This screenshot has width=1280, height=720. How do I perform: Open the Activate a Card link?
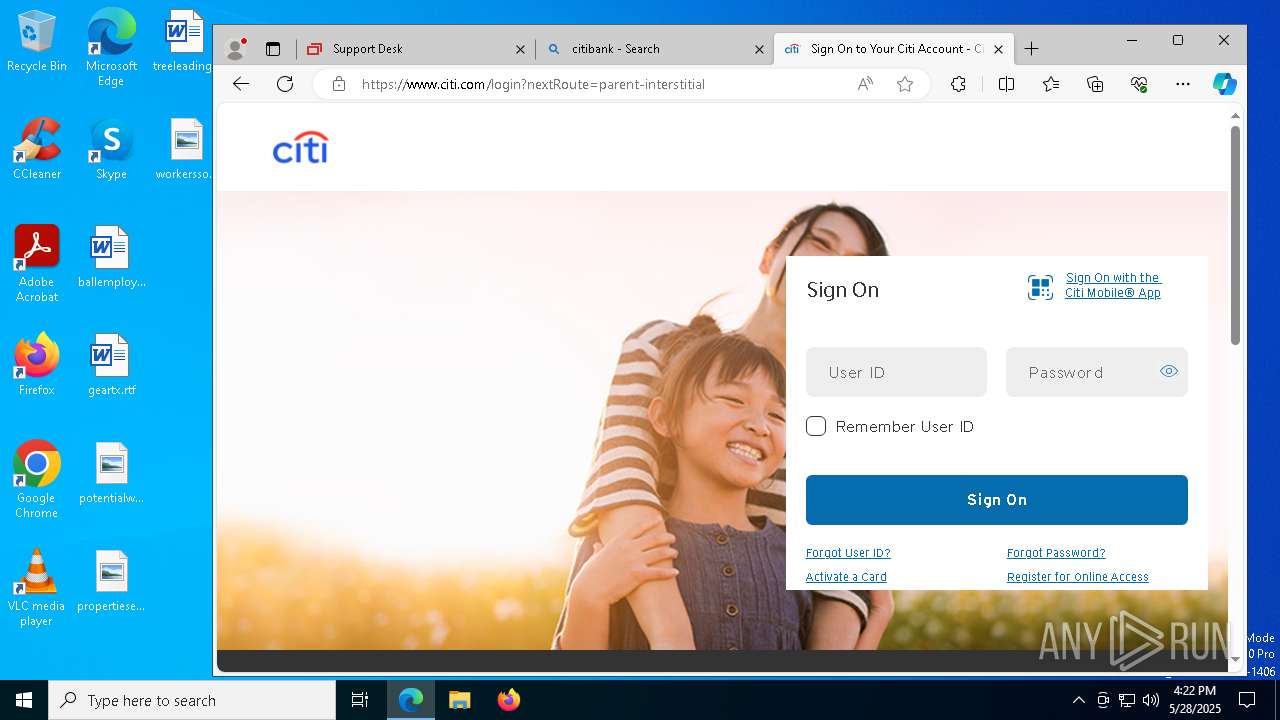click(846, 577)
